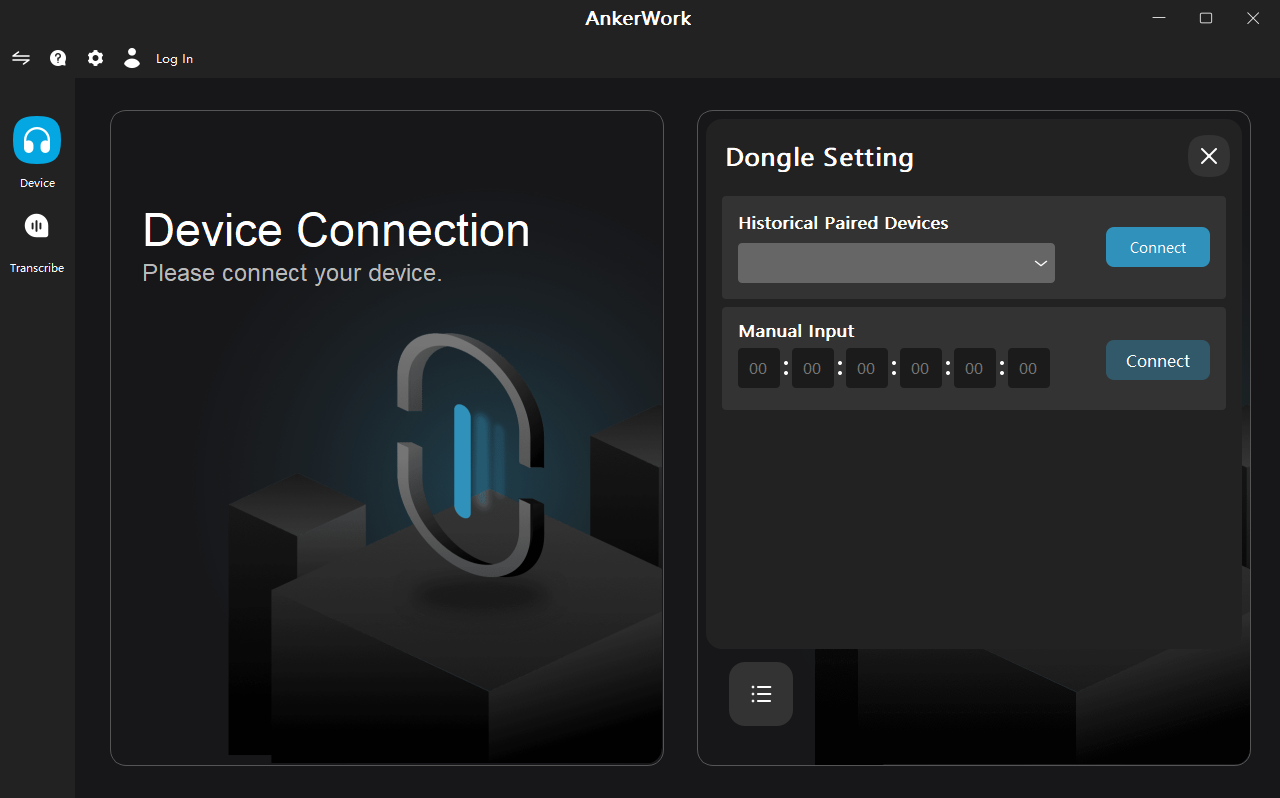Screen dimensions: 1280x798
Task: Click the Dongle Setting heading
Action: click(x=819, y=157)
